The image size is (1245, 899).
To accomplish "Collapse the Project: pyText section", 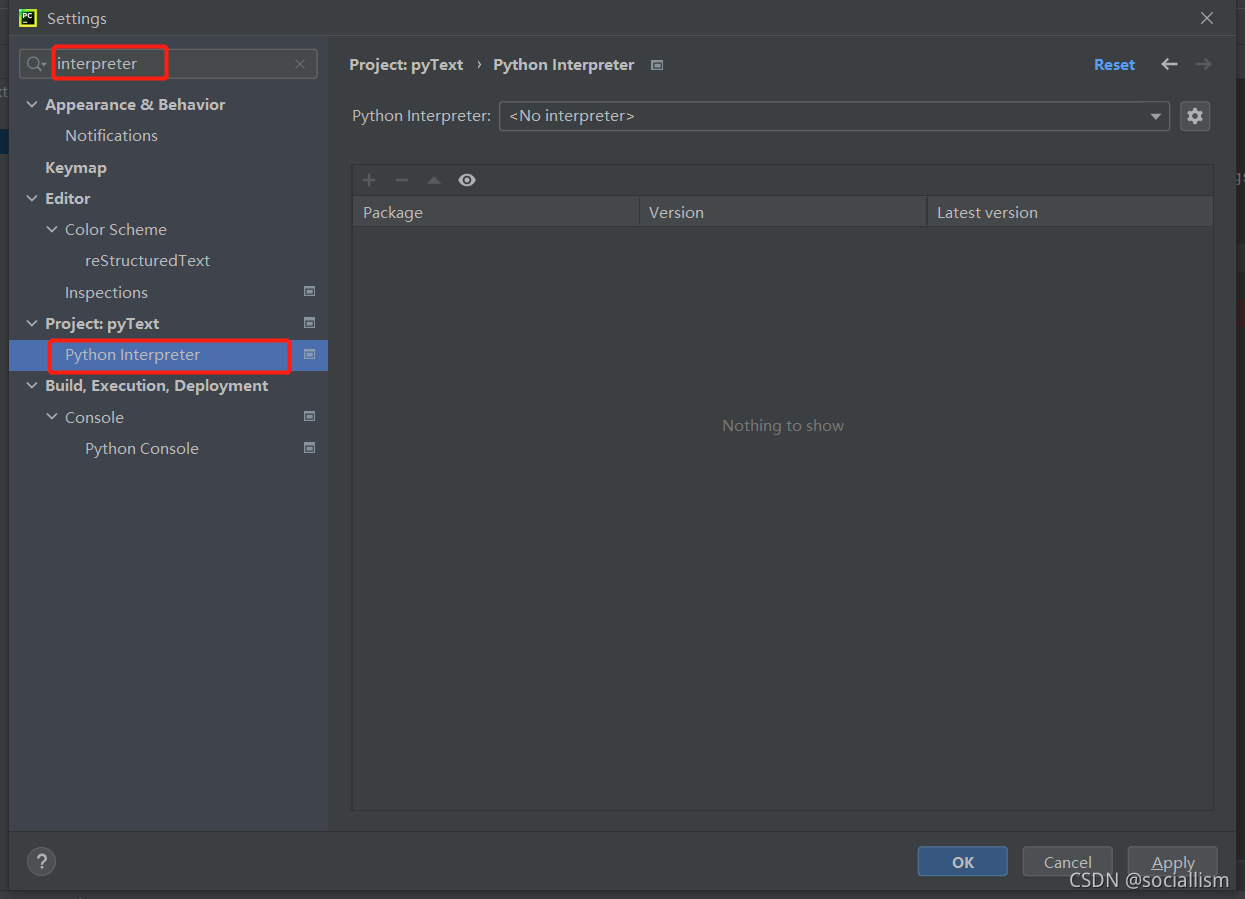I will pos(32,324).
